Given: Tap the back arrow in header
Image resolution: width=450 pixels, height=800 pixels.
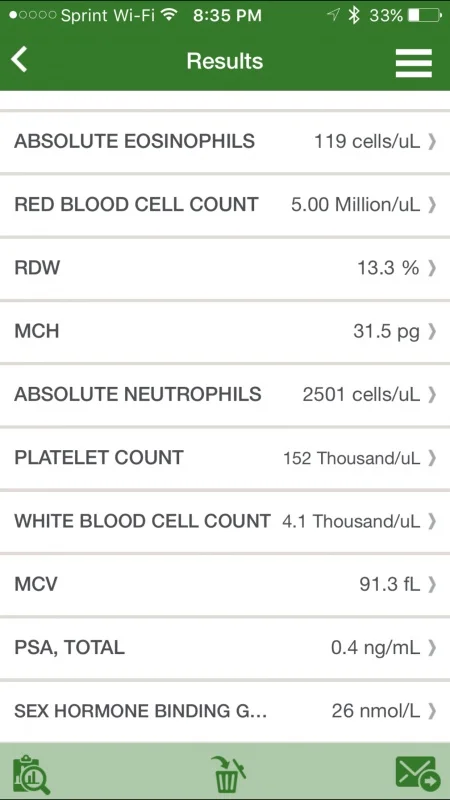Looking at the screenshot, I should [x=19, y=60].
